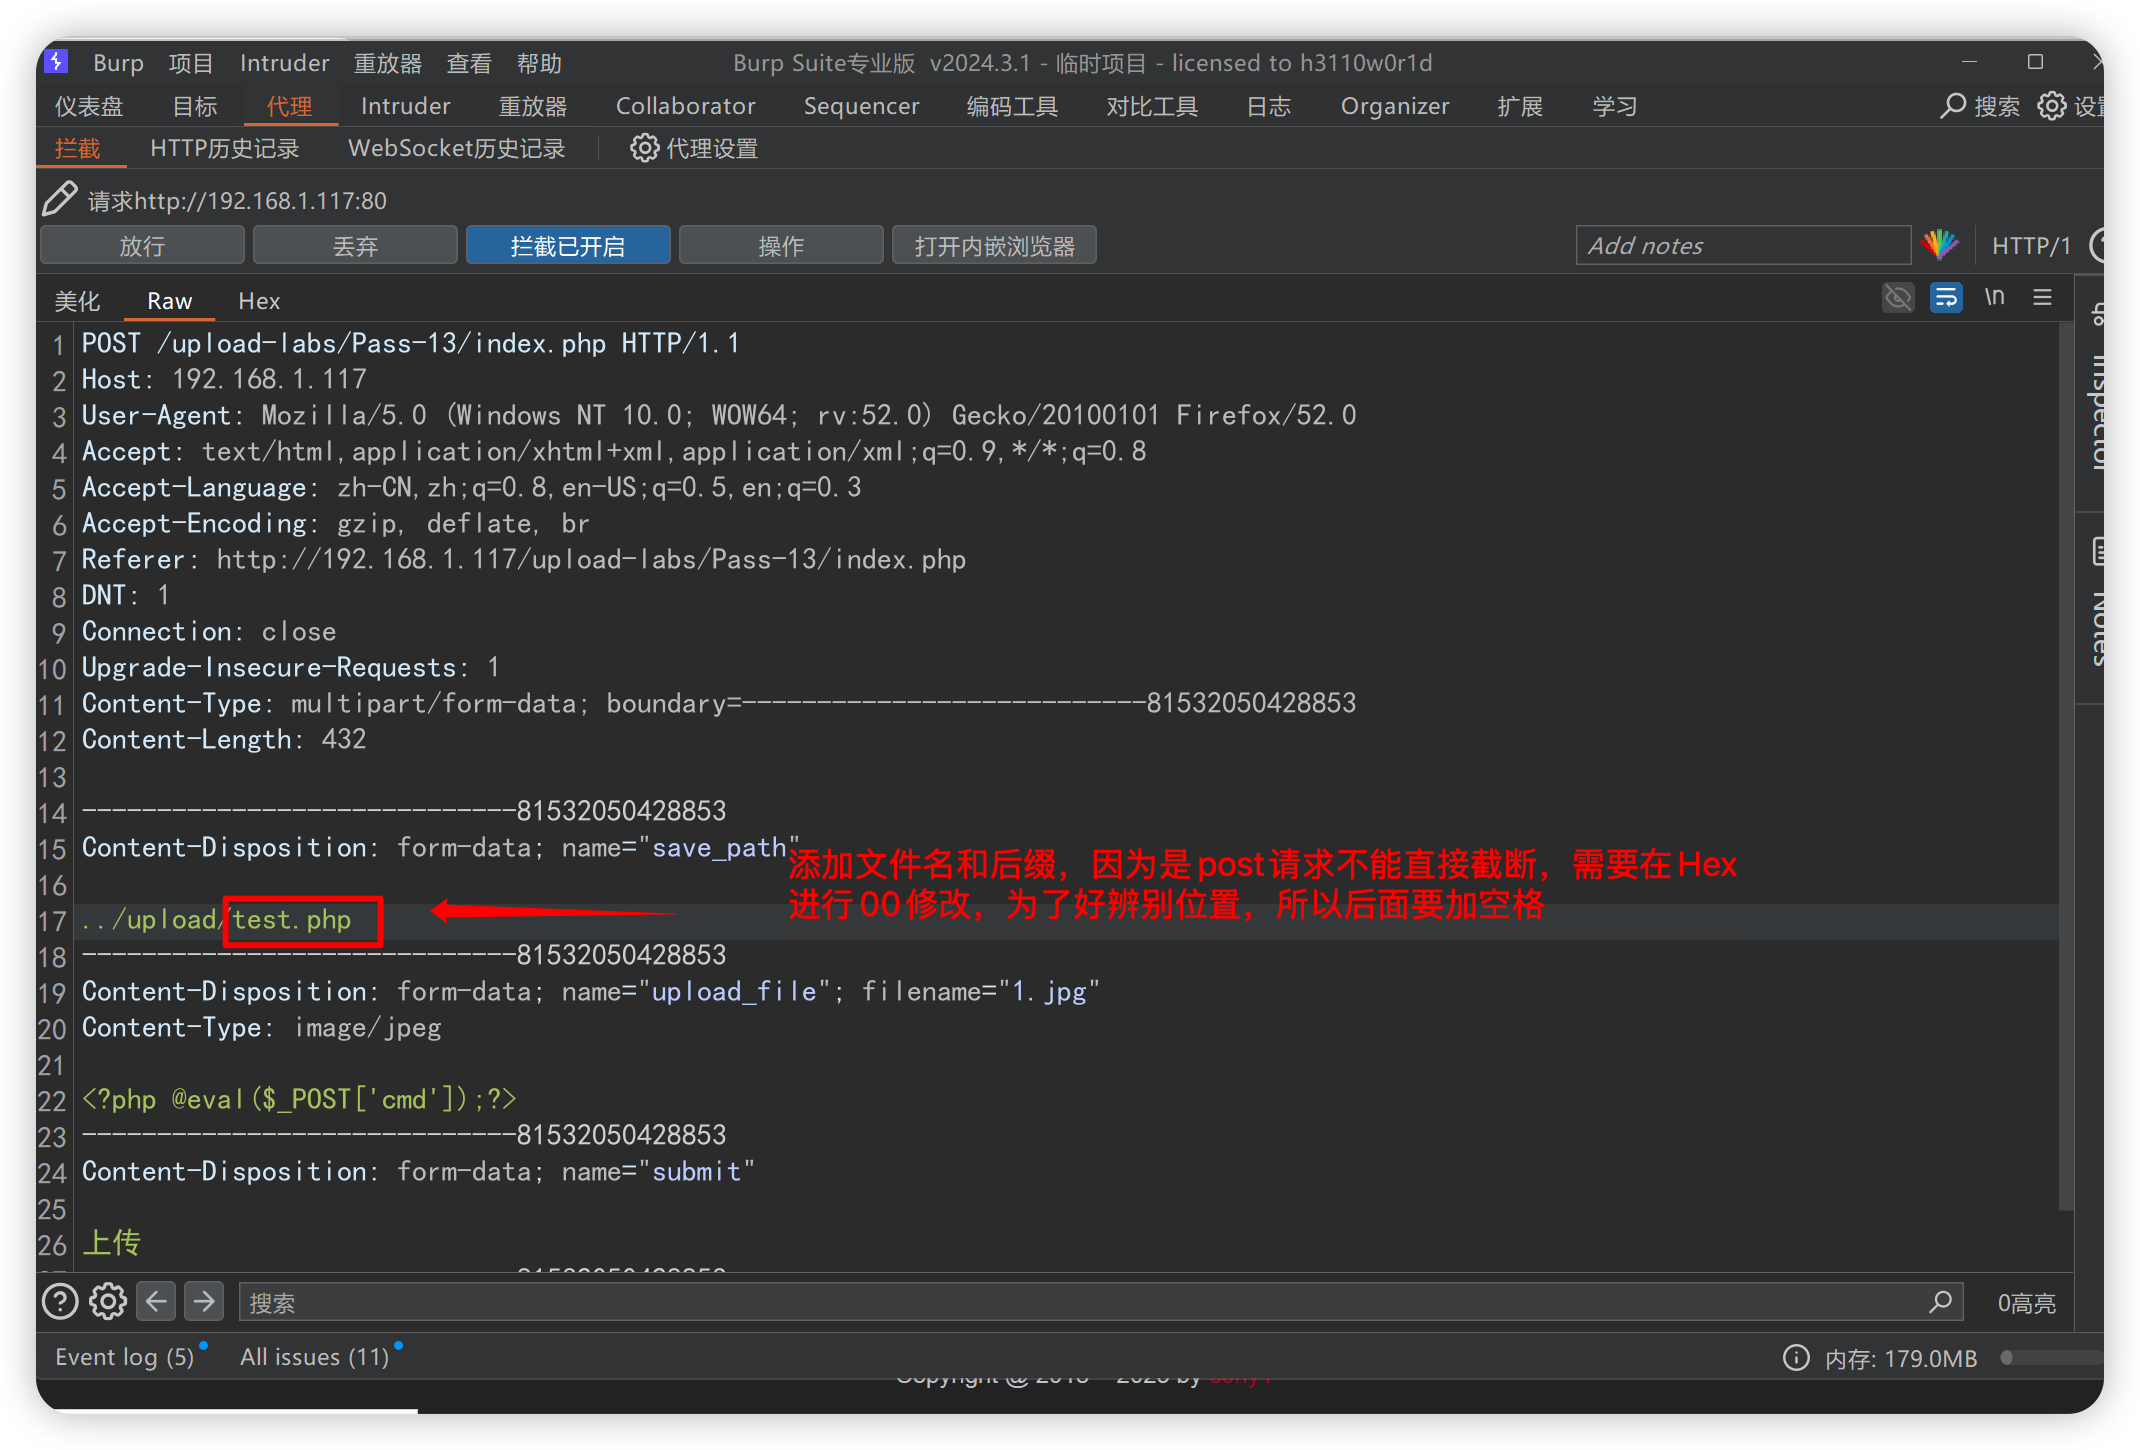2140x1450 pixels.
Task: Open proxy settings gear icon
Action: 644,148
